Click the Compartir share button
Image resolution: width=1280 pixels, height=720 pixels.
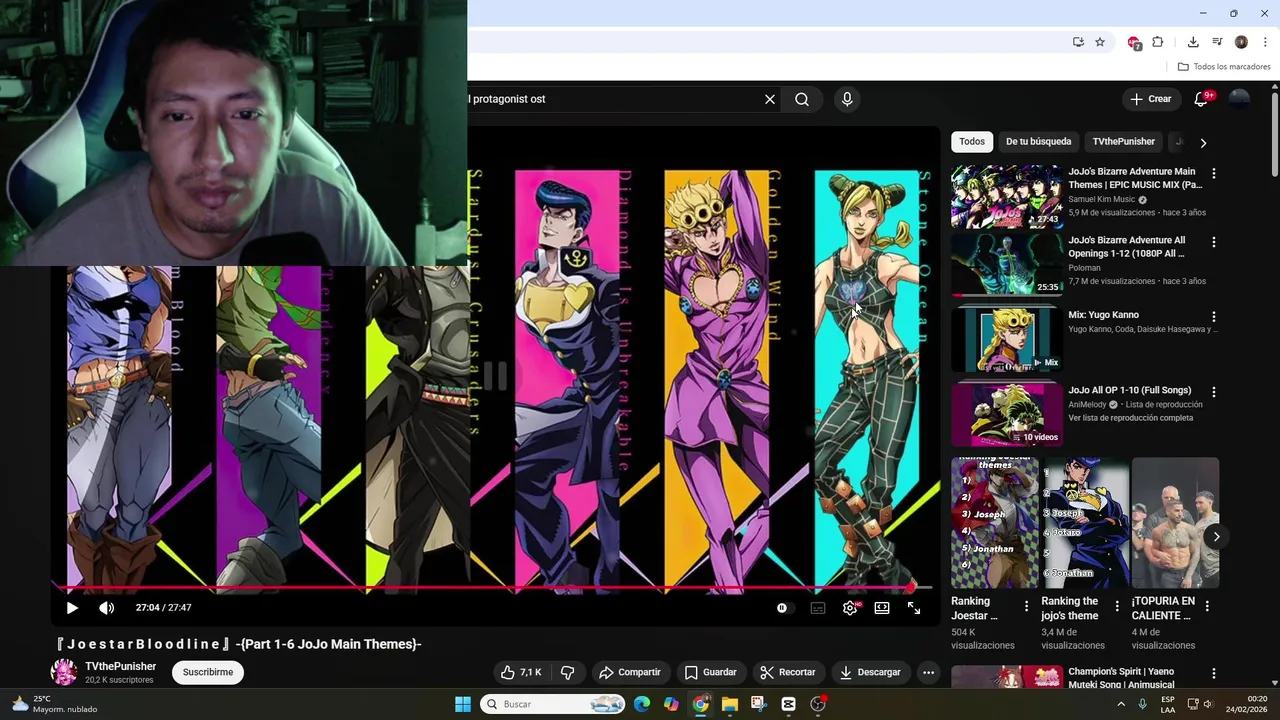pyautogui.click(x=630, y=672)
